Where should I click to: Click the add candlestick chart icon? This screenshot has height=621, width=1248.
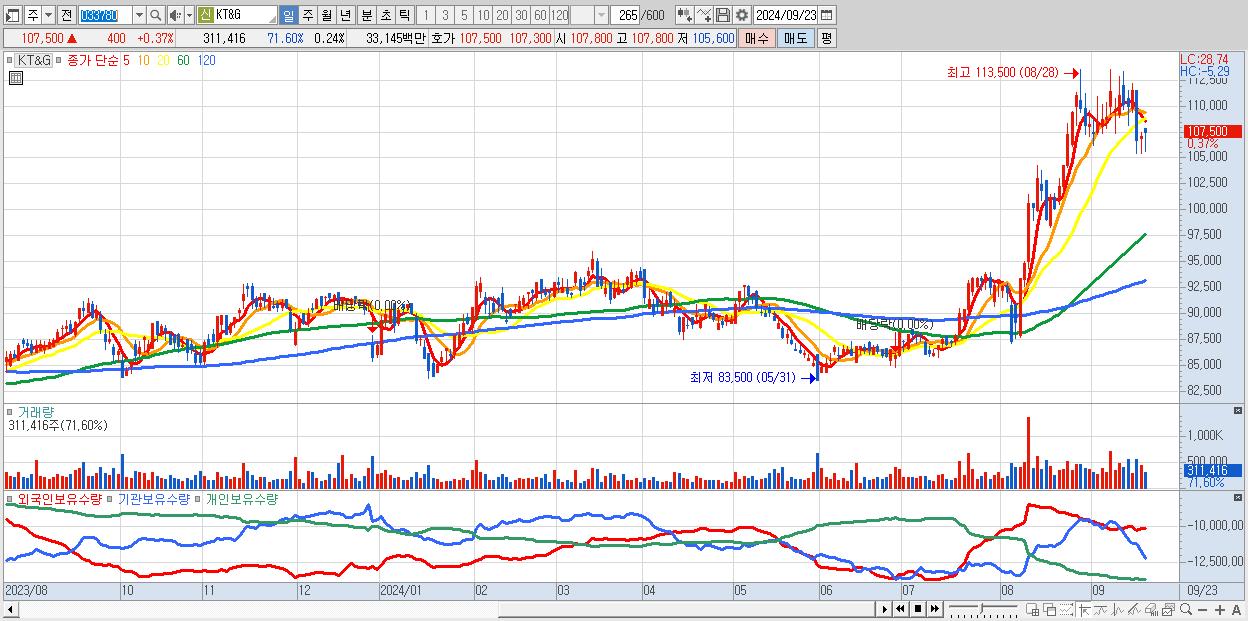(685, 15)
